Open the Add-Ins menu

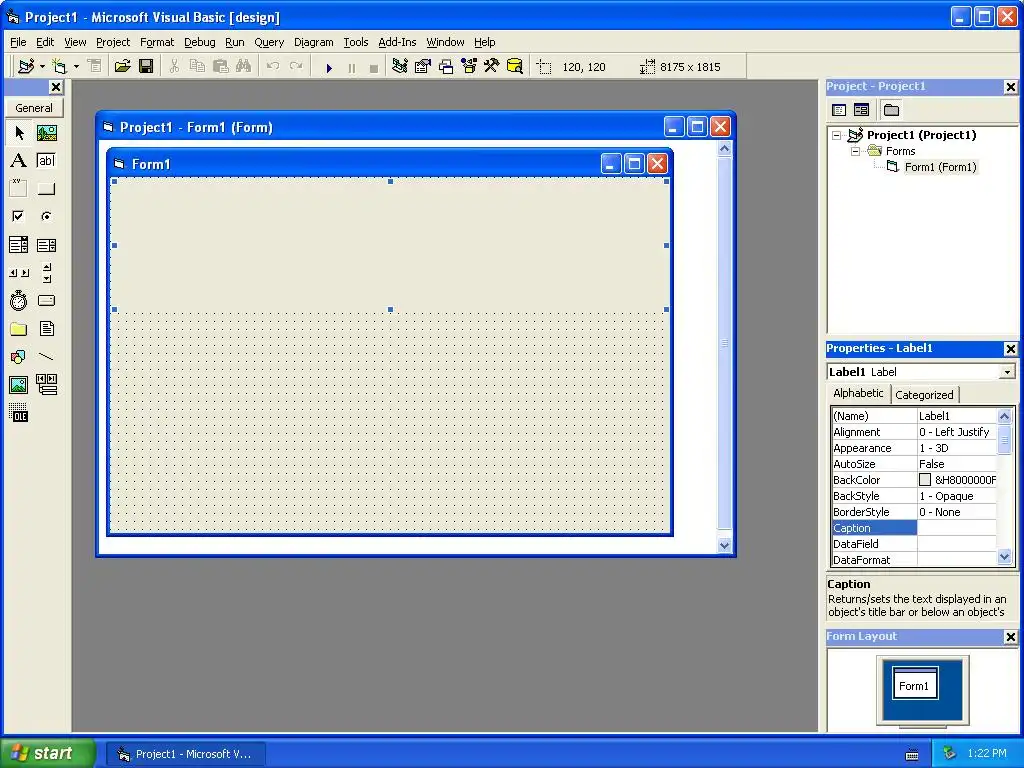(x=397, y=42)
